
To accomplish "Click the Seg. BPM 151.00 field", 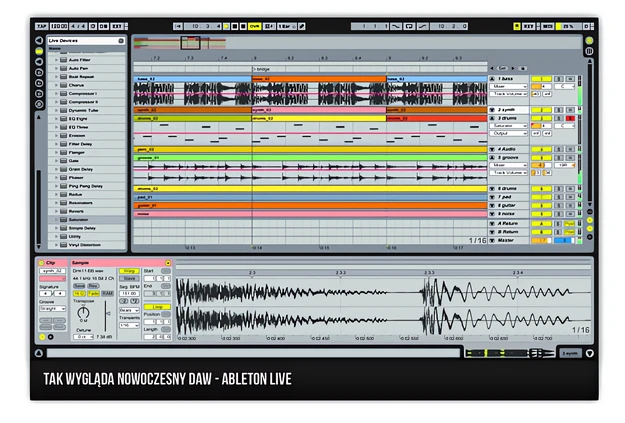I will (129, 293).
